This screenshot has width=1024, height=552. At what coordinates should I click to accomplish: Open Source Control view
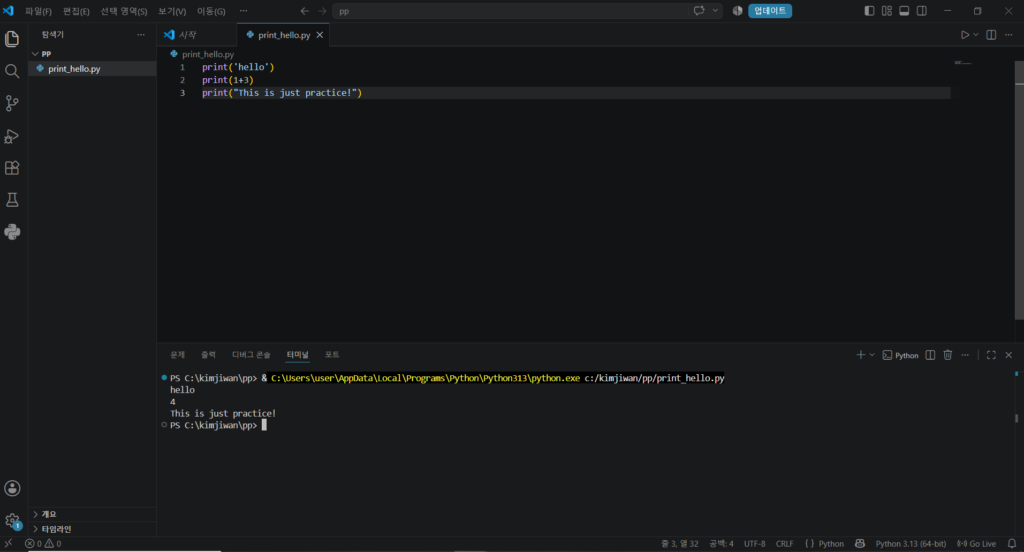pyautogui.click(x=12, y=103)
